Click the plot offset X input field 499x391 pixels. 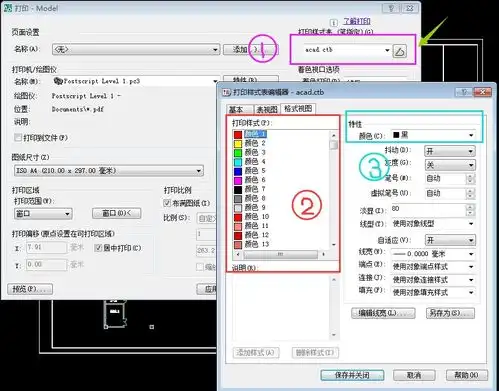tap(46, 248)
